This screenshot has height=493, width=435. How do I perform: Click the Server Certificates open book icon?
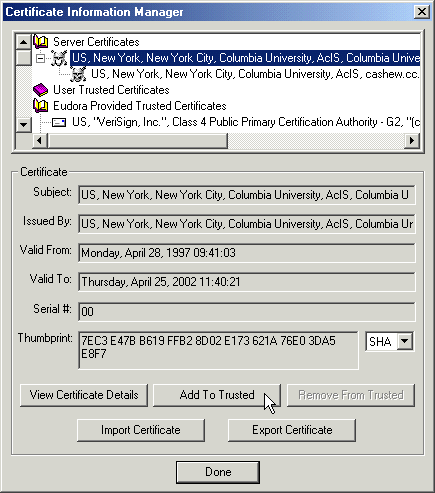tap(41, 42)
